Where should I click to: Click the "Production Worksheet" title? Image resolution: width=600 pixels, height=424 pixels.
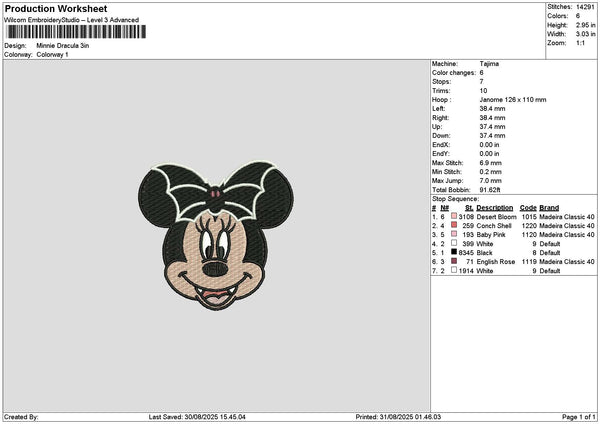56,8
